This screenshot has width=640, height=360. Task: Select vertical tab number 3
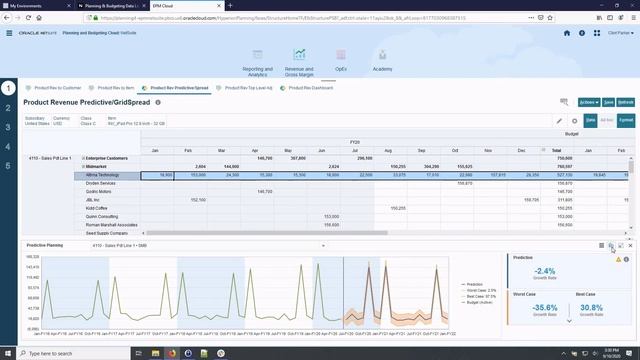coord(8,127)
